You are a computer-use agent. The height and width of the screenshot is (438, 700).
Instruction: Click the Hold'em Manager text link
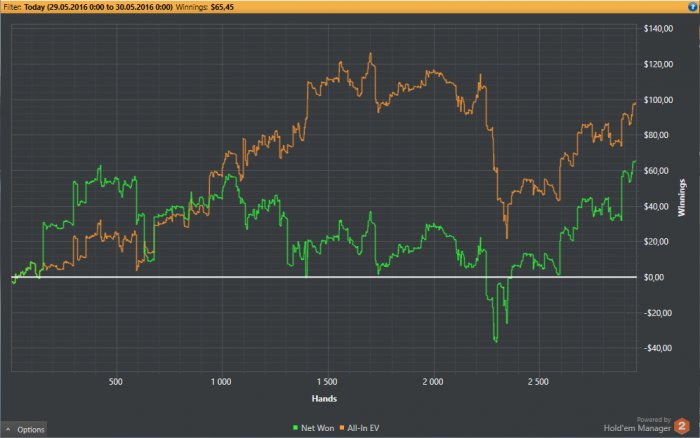(x=637, y=428)
